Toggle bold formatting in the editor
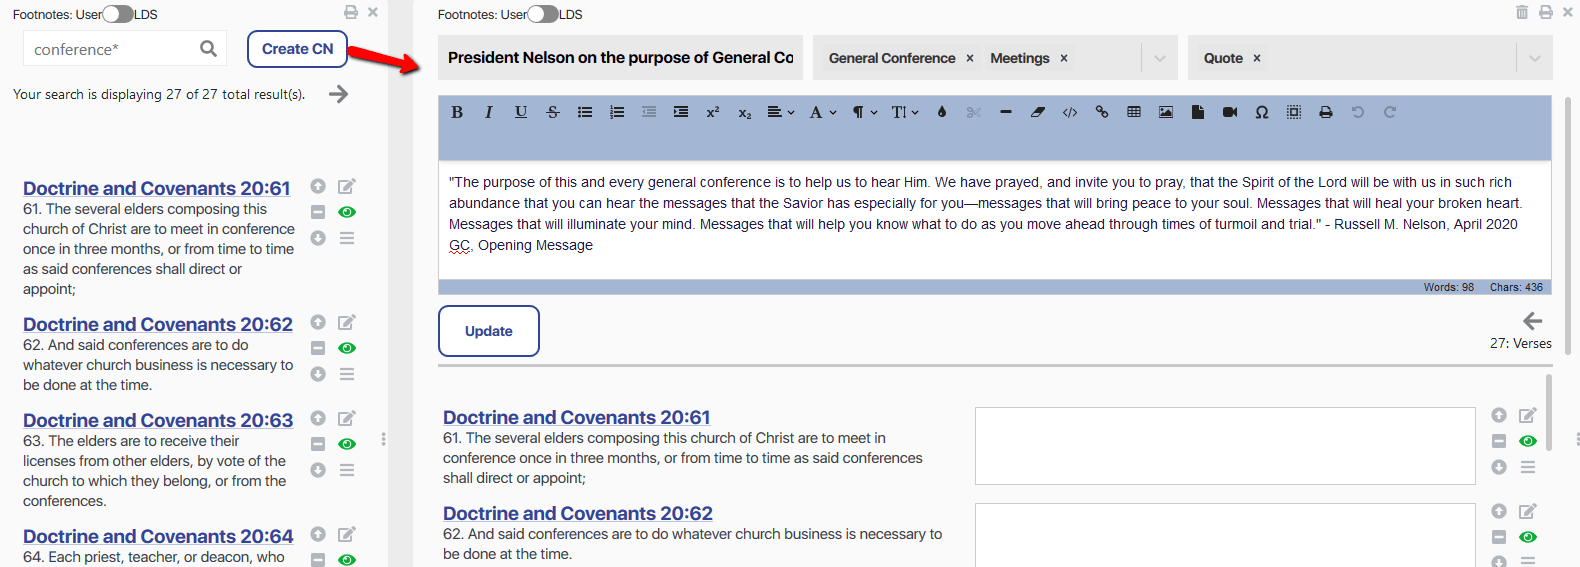 (x=457, y=112)
